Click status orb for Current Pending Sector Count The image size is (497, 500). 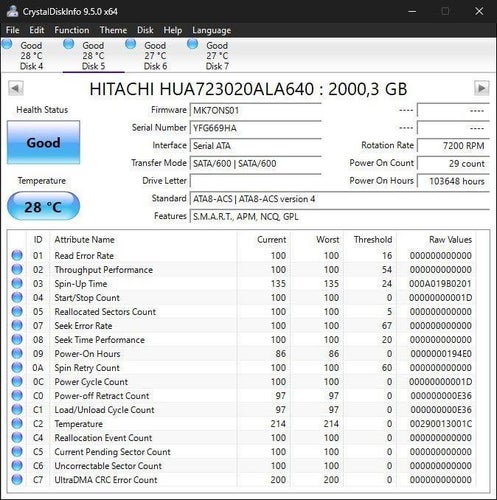point(17,451)
